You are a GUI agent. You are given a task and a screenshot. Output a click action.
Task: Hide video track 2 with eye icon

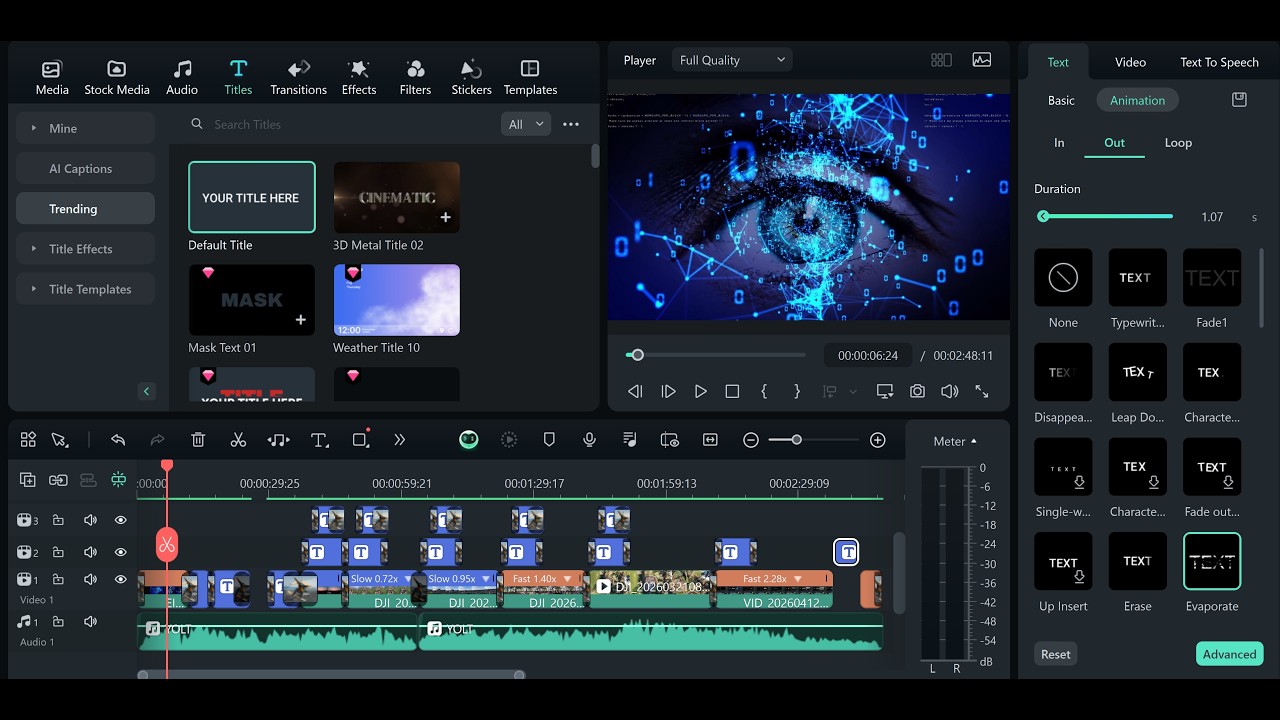pyautogui.click(x=121, y=552)
